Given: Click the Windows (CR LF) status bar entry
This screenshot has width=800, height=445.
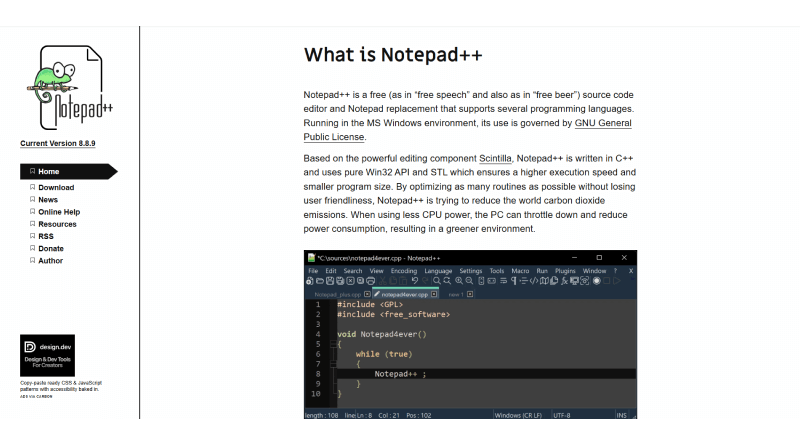Looking at the screenshot, I should pos(518,415).
